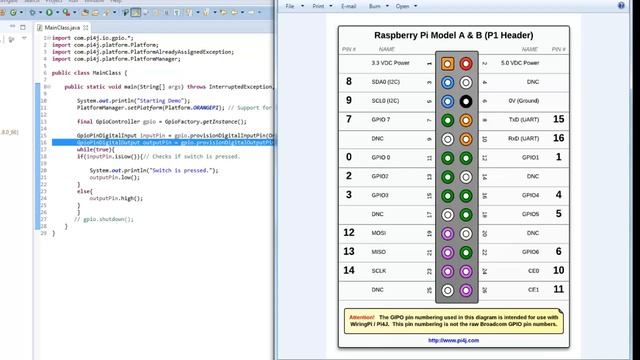Screen dimensions: 640x360
Task: Click the black 0V (Ground) pin
Action: [x=466, y=101]
